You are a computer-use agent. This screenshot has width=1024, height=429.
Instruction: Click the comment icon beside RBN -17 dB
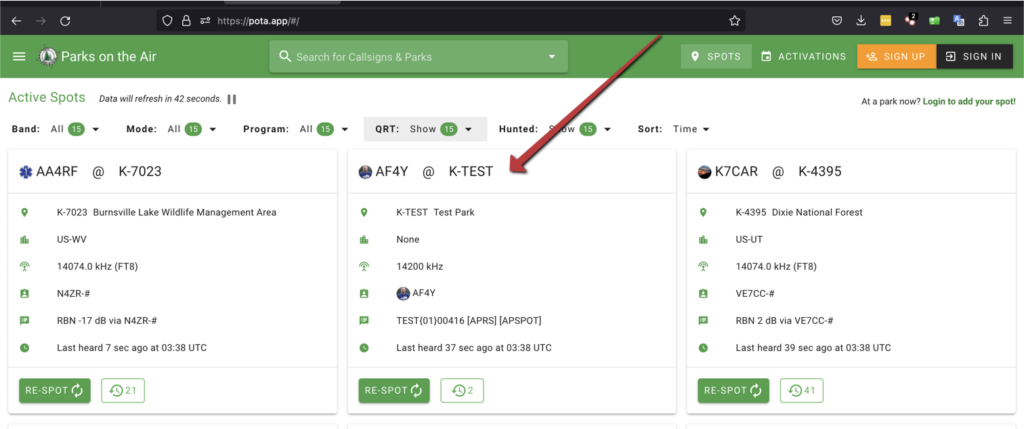coord(25,321)
